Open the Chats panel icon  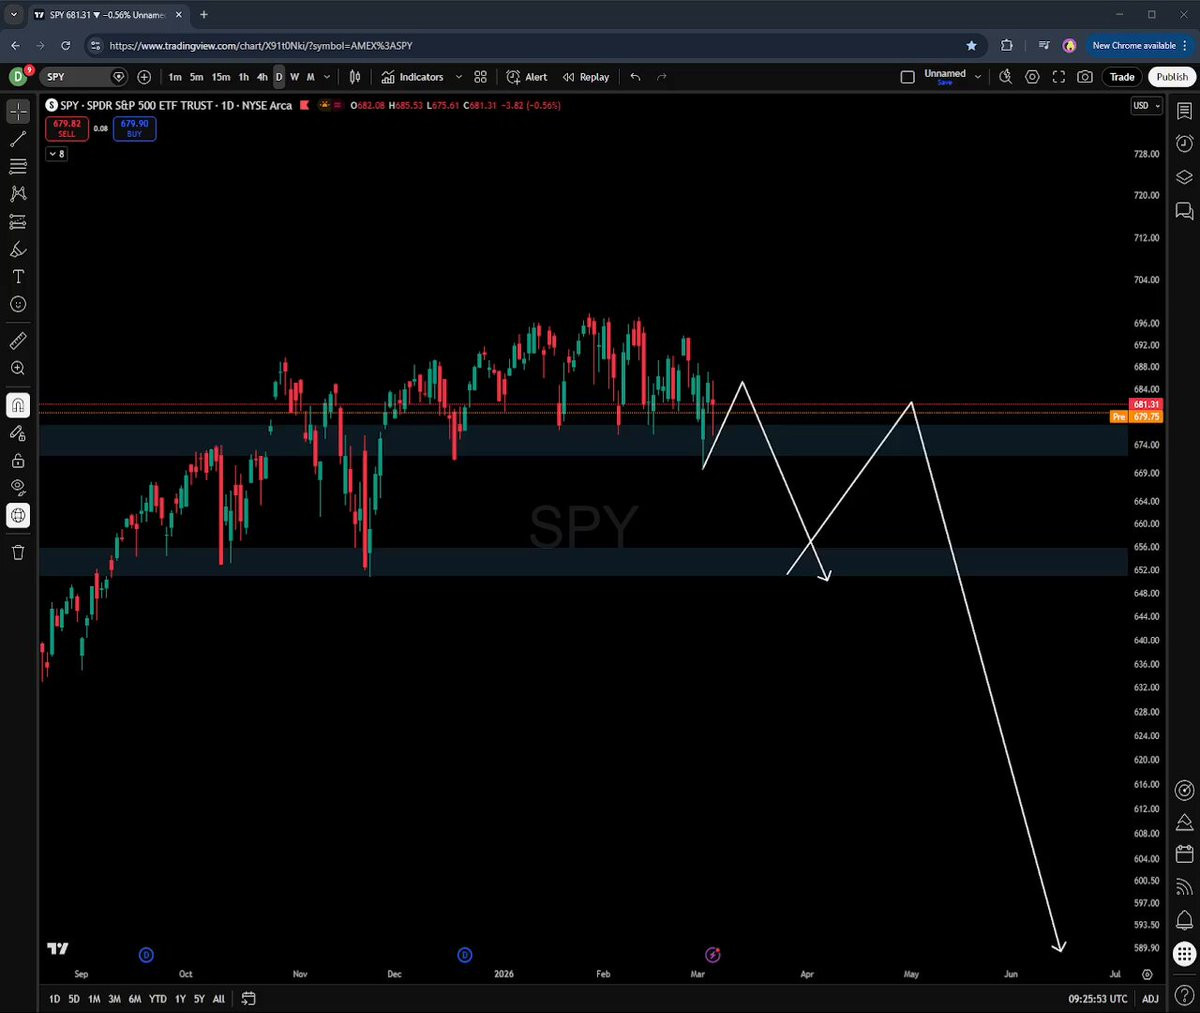click(1184, 211)
